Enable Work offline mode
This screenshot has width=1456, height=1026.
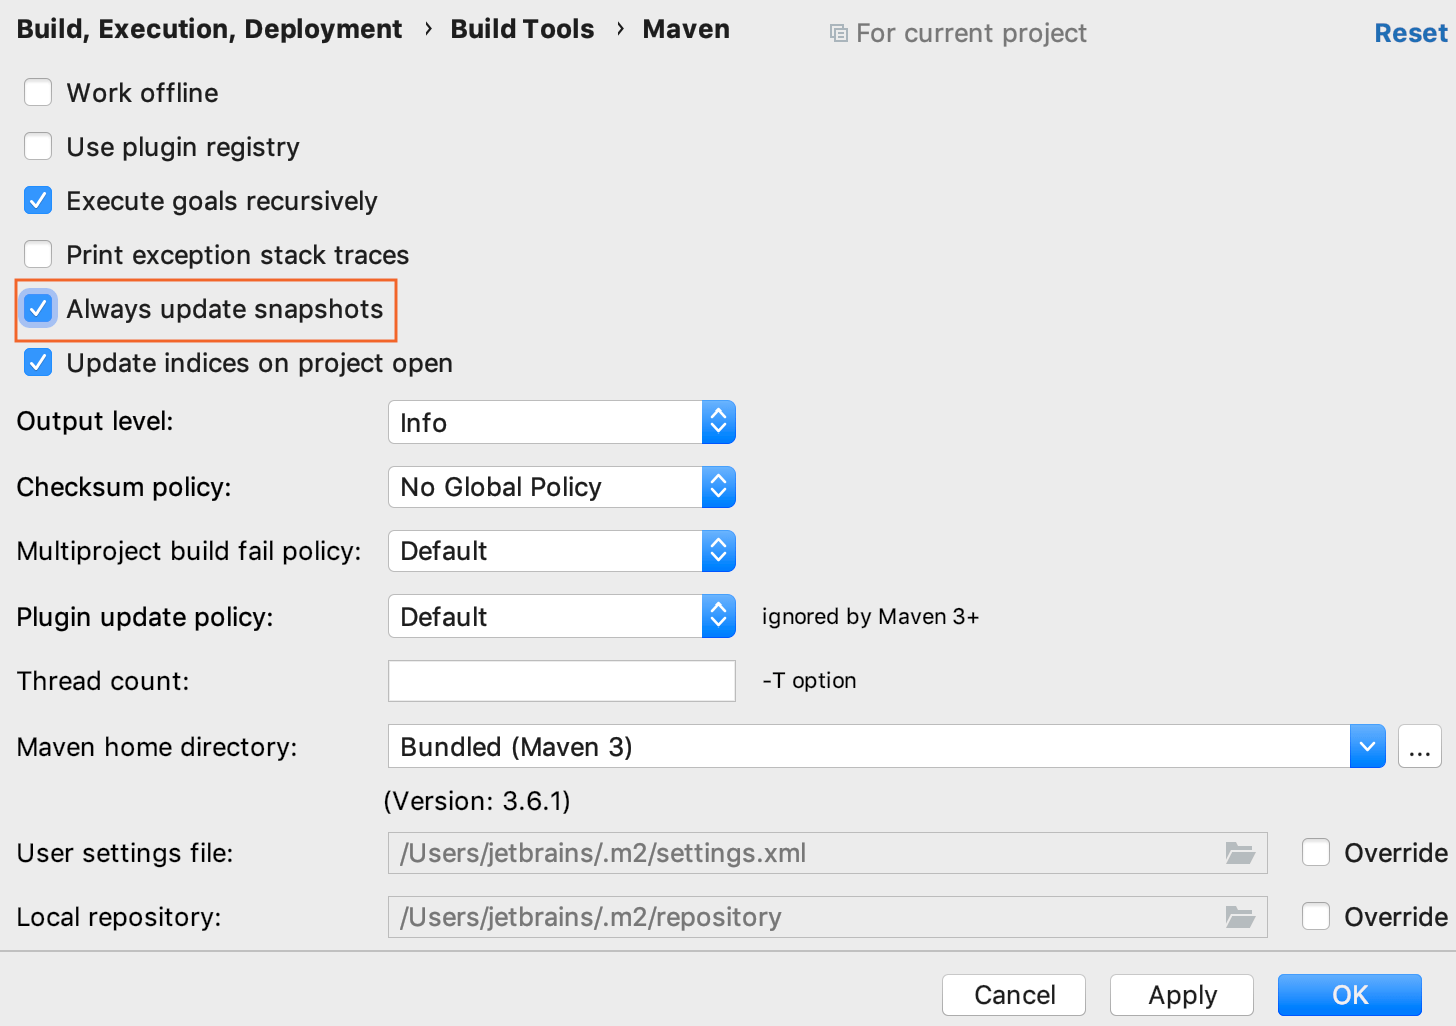click(x=37, y=91)
